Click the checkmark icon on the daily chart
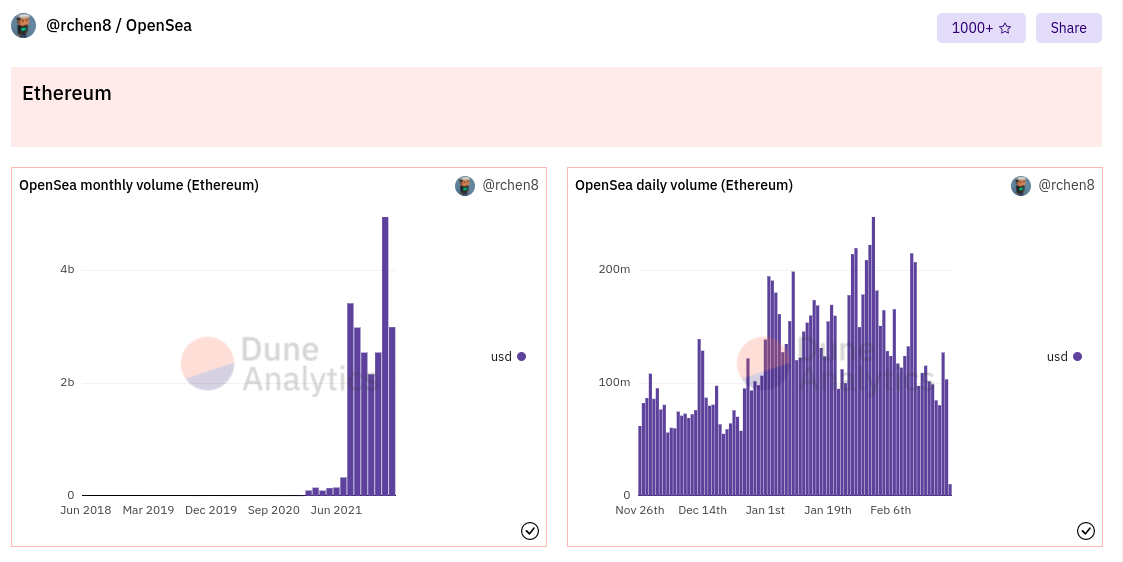The image size is (1123, 562). 1086,530
